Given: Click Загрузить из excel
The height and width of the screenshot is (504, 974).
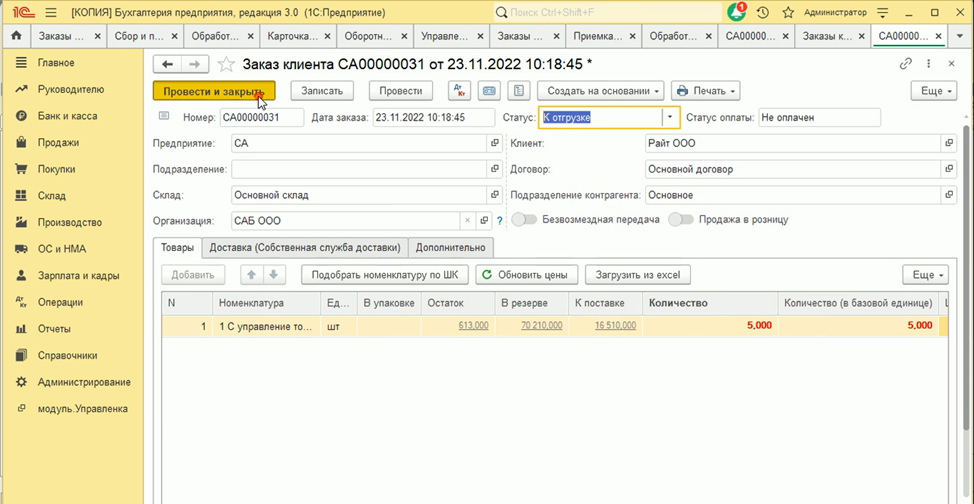Looking at the screenshot, I should point(638,275).
